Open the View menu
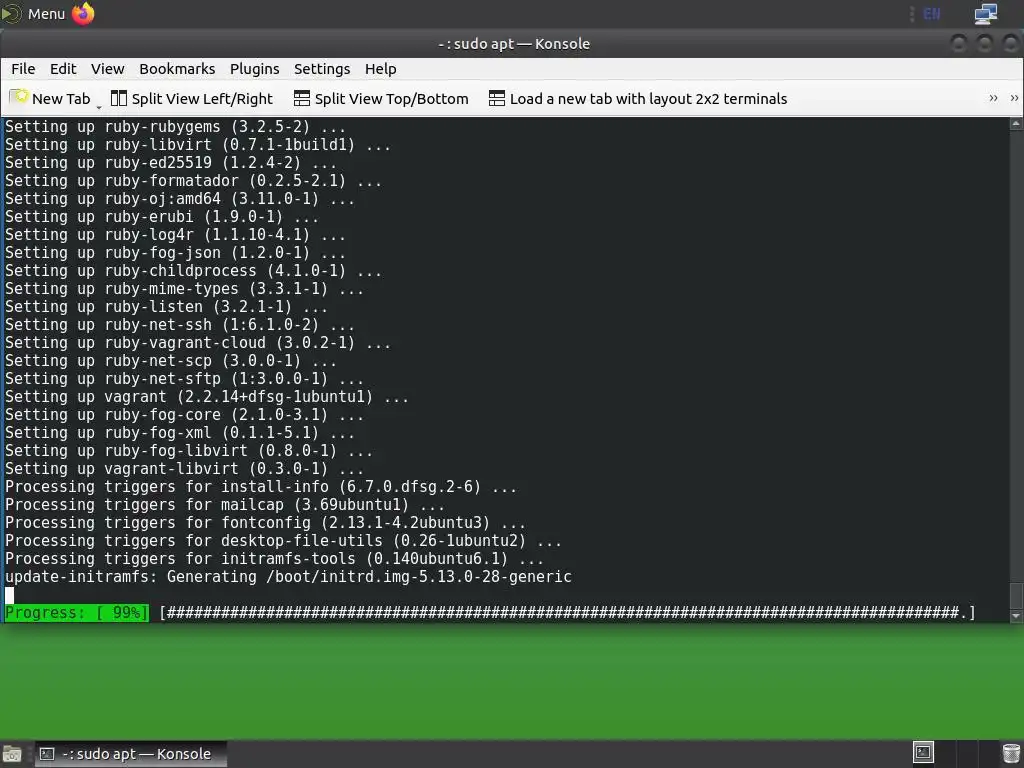 (108, 69)
